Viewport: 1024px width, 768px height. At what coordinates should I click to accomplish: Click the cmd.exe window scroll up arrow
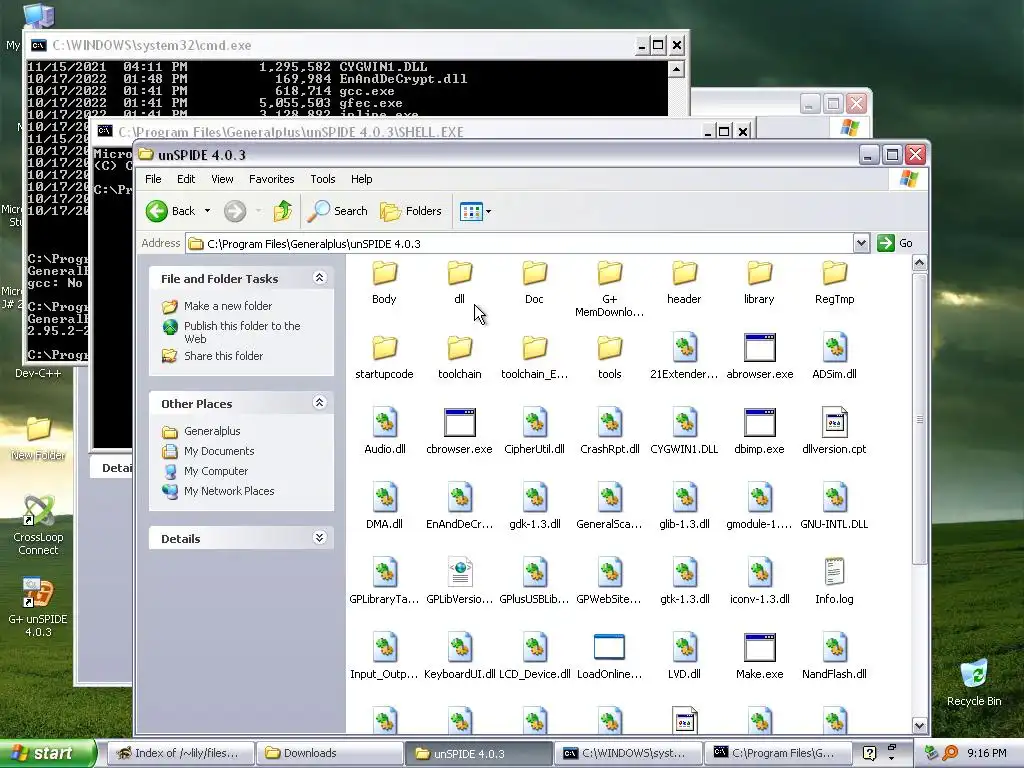point(677,69)
